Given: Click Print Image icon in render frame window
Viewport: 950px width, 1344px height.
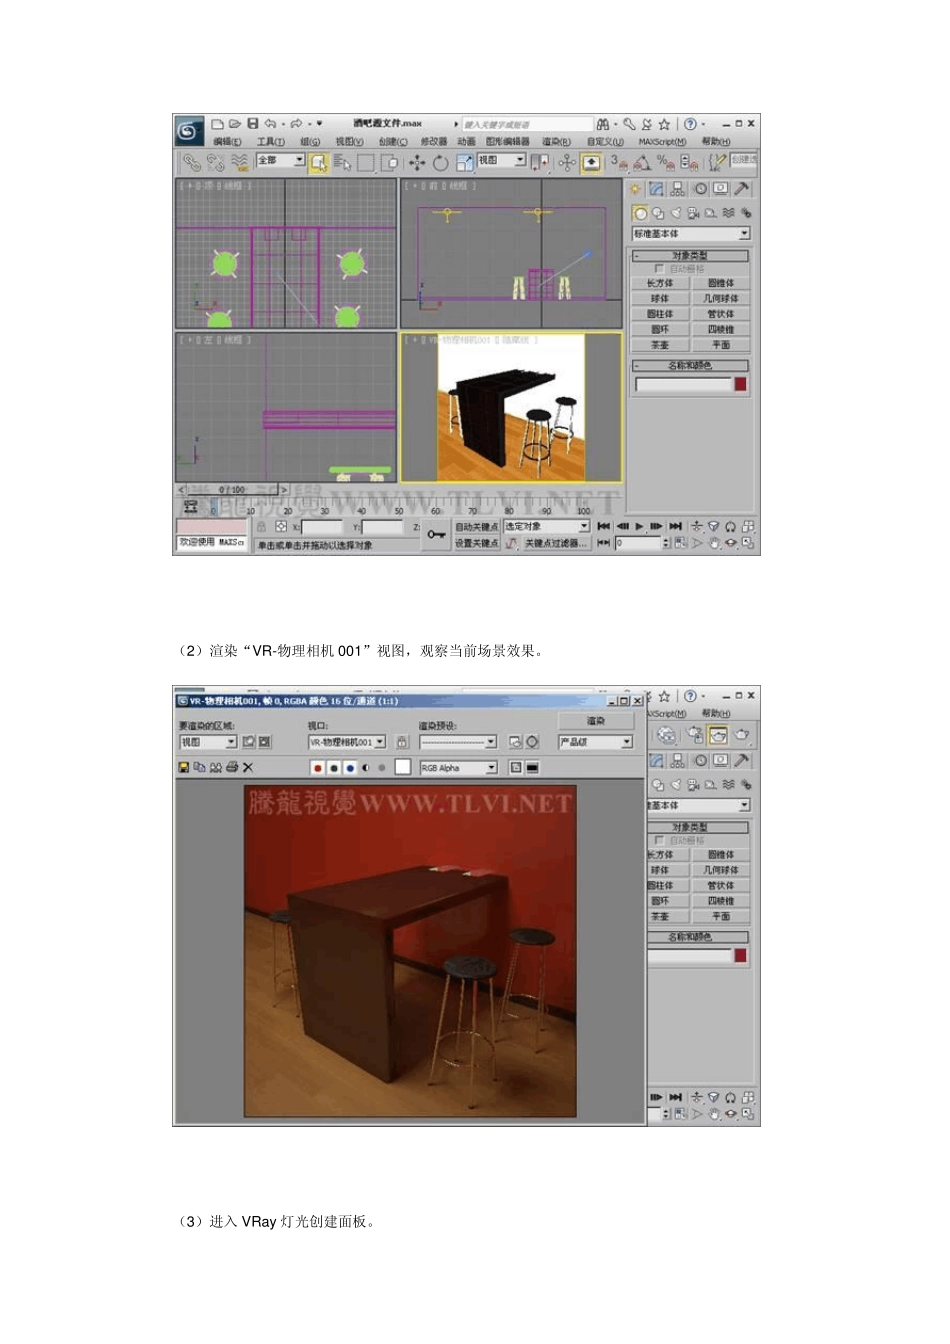Looking at the screenshot, I should coord(232,767).
